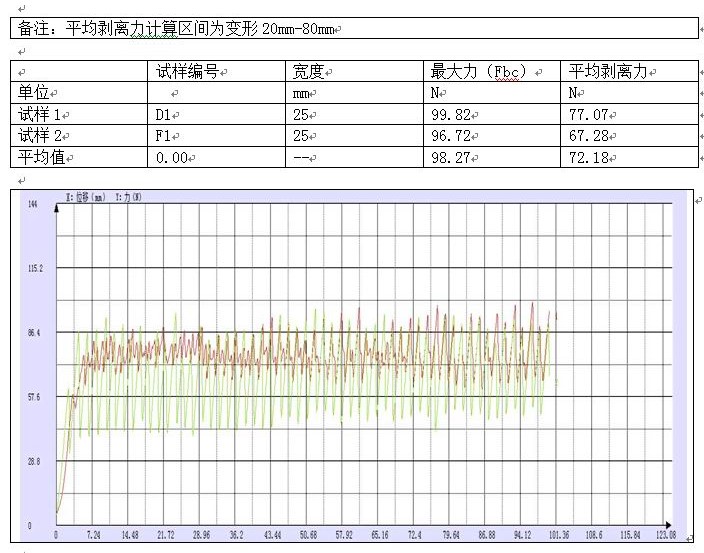The width and height of the screenshot is (704, 553).
Task: Click the 77.07 average peel force value
Action: (x=588, y=114)
